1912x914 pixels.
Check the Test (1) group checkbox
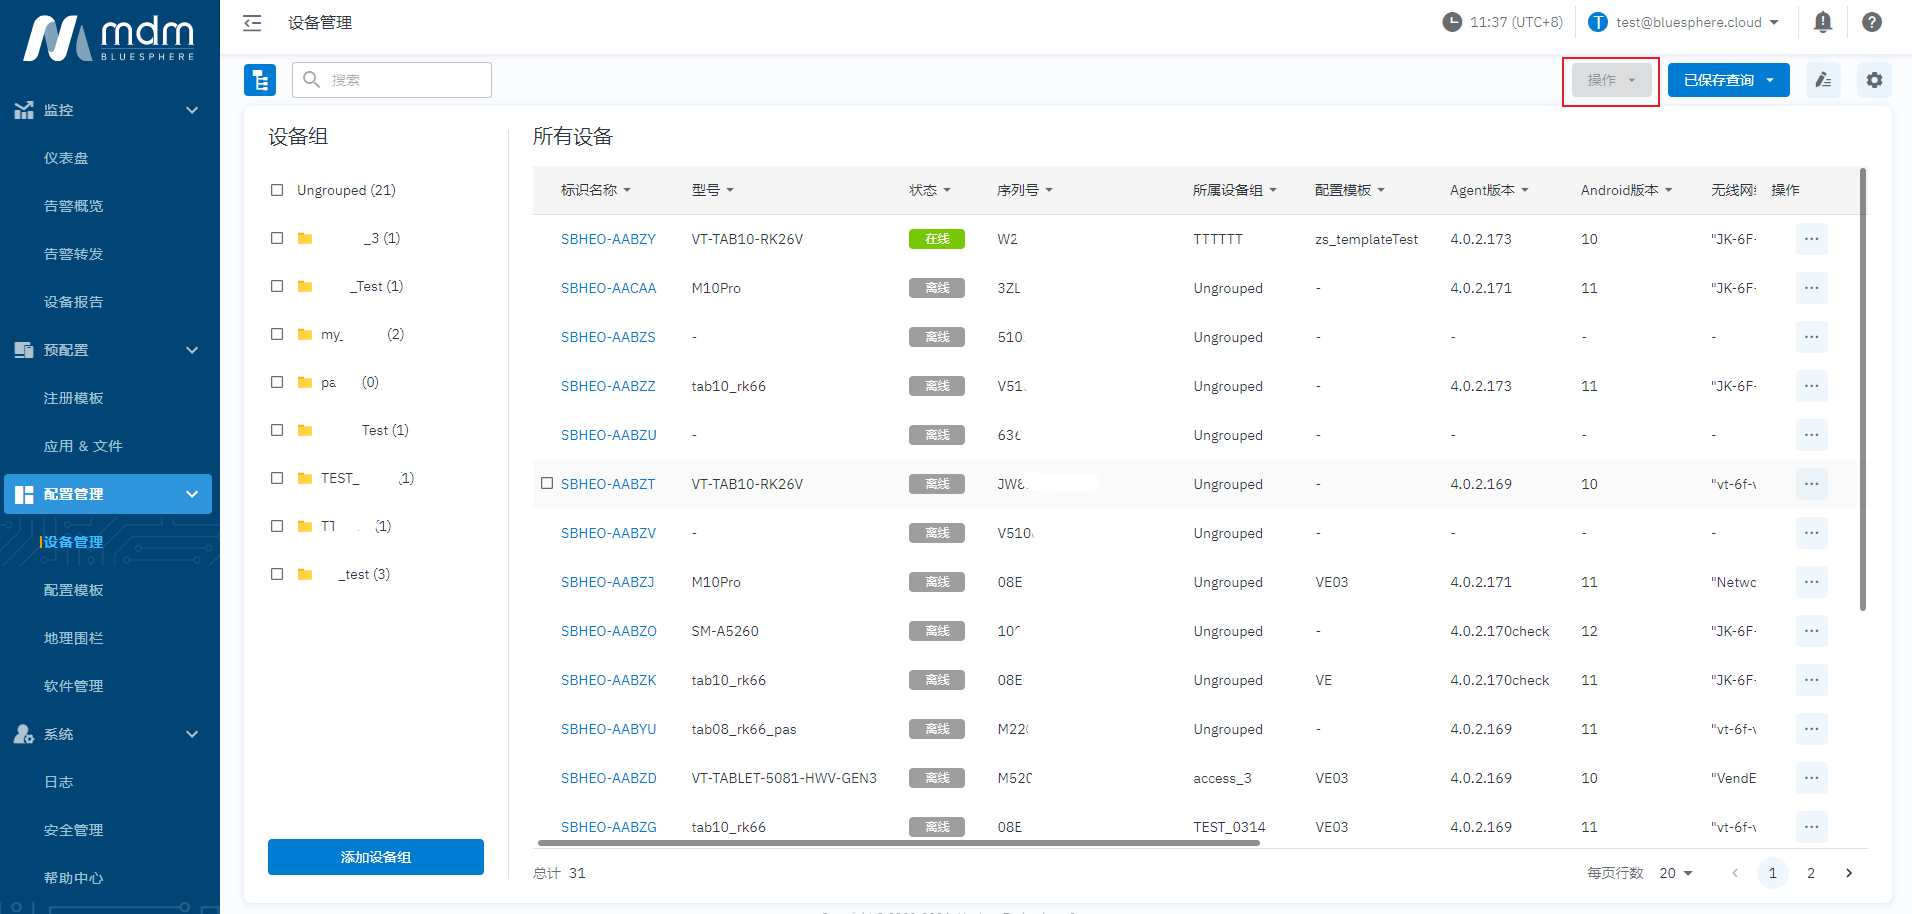[x=277, y=429]
